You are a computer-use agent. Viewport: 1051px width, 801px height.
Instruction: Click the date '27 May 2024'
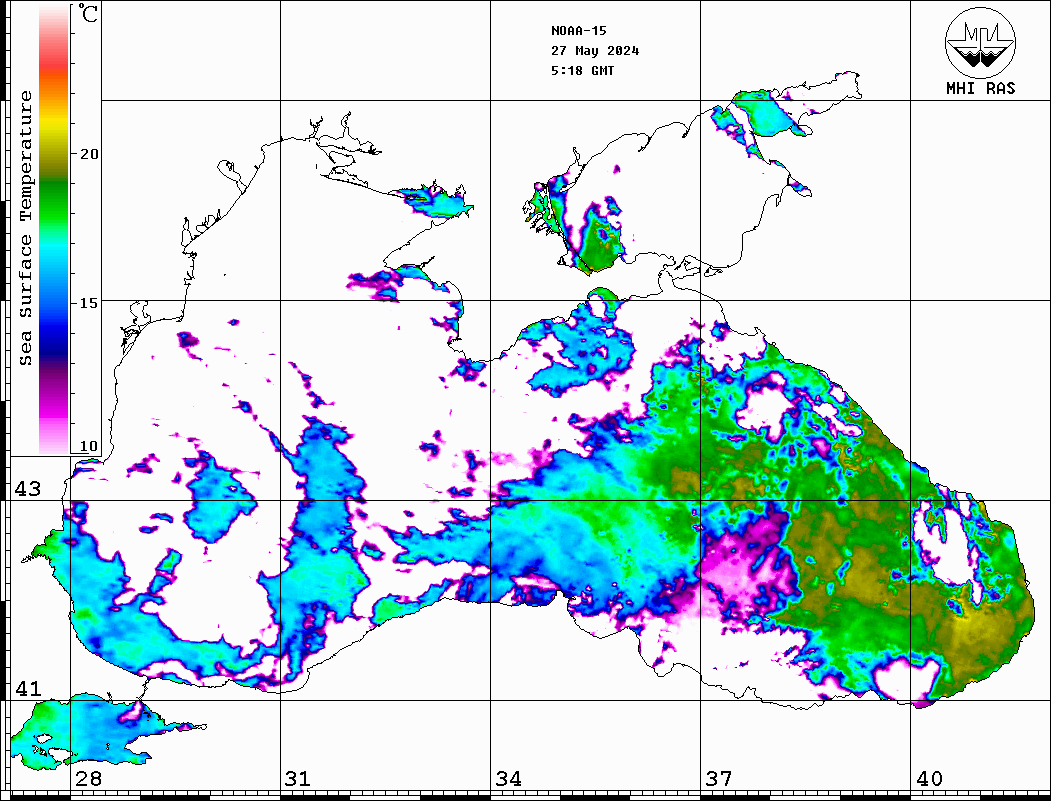pyautogui.click(x=595, y=51)
